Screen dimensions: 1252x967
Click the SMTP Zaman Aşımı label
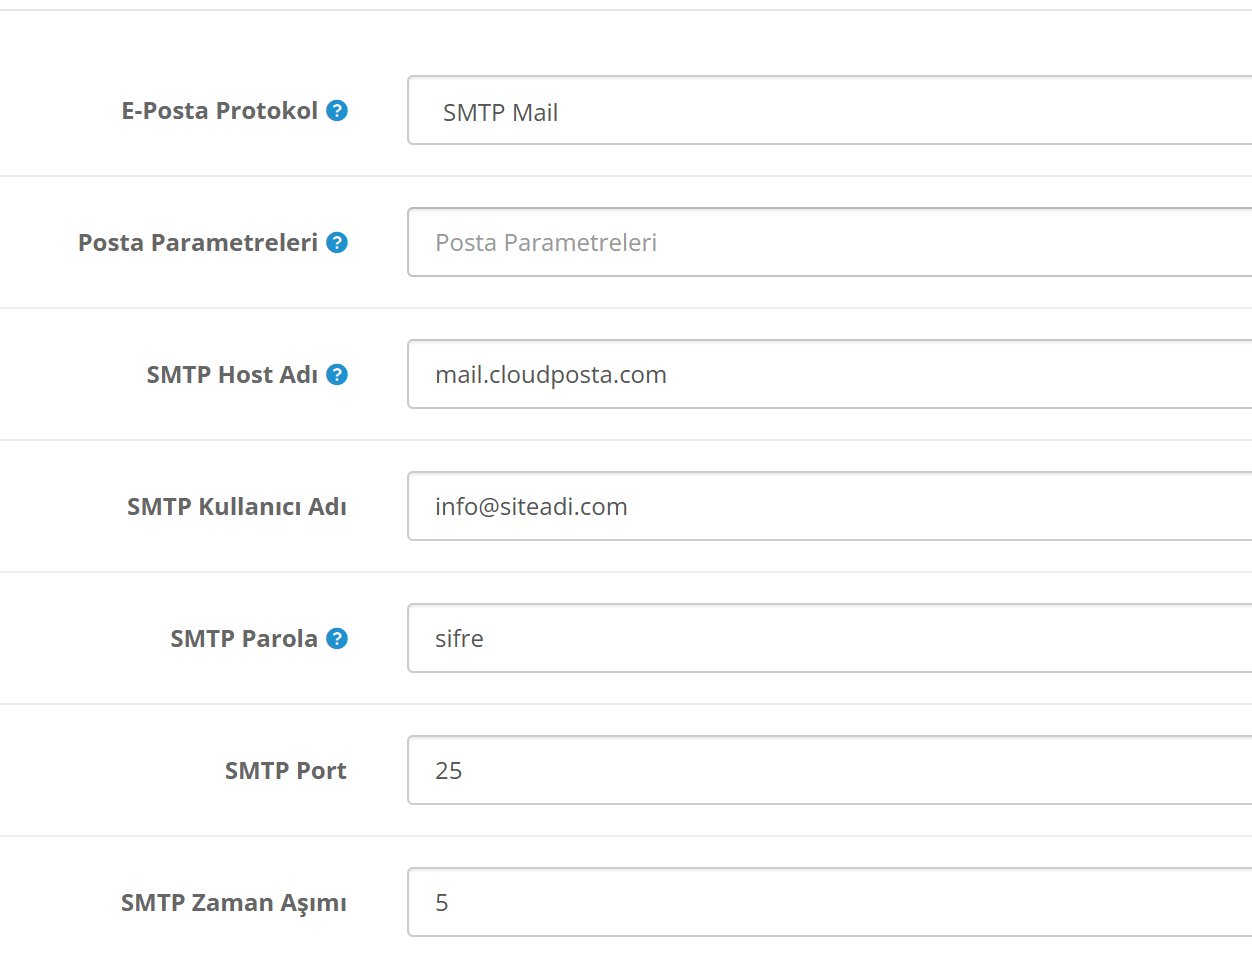pos(233,902)
